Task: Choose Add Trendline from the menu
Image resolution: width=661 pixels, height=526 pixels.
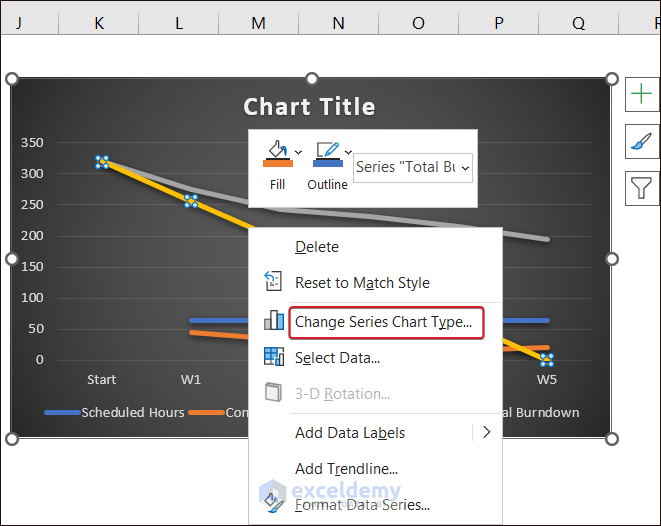Action: tap(346, 469)
